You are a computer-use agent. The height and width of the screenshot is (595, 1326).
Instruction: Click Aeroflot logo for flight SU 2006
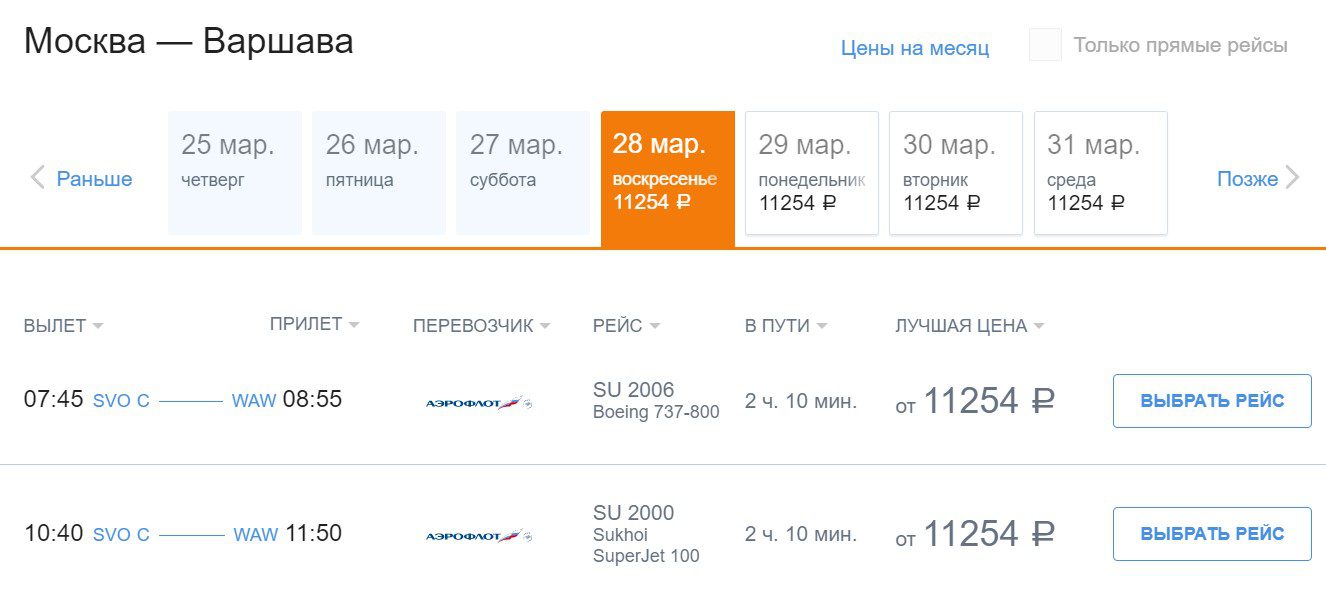(479, 403)
